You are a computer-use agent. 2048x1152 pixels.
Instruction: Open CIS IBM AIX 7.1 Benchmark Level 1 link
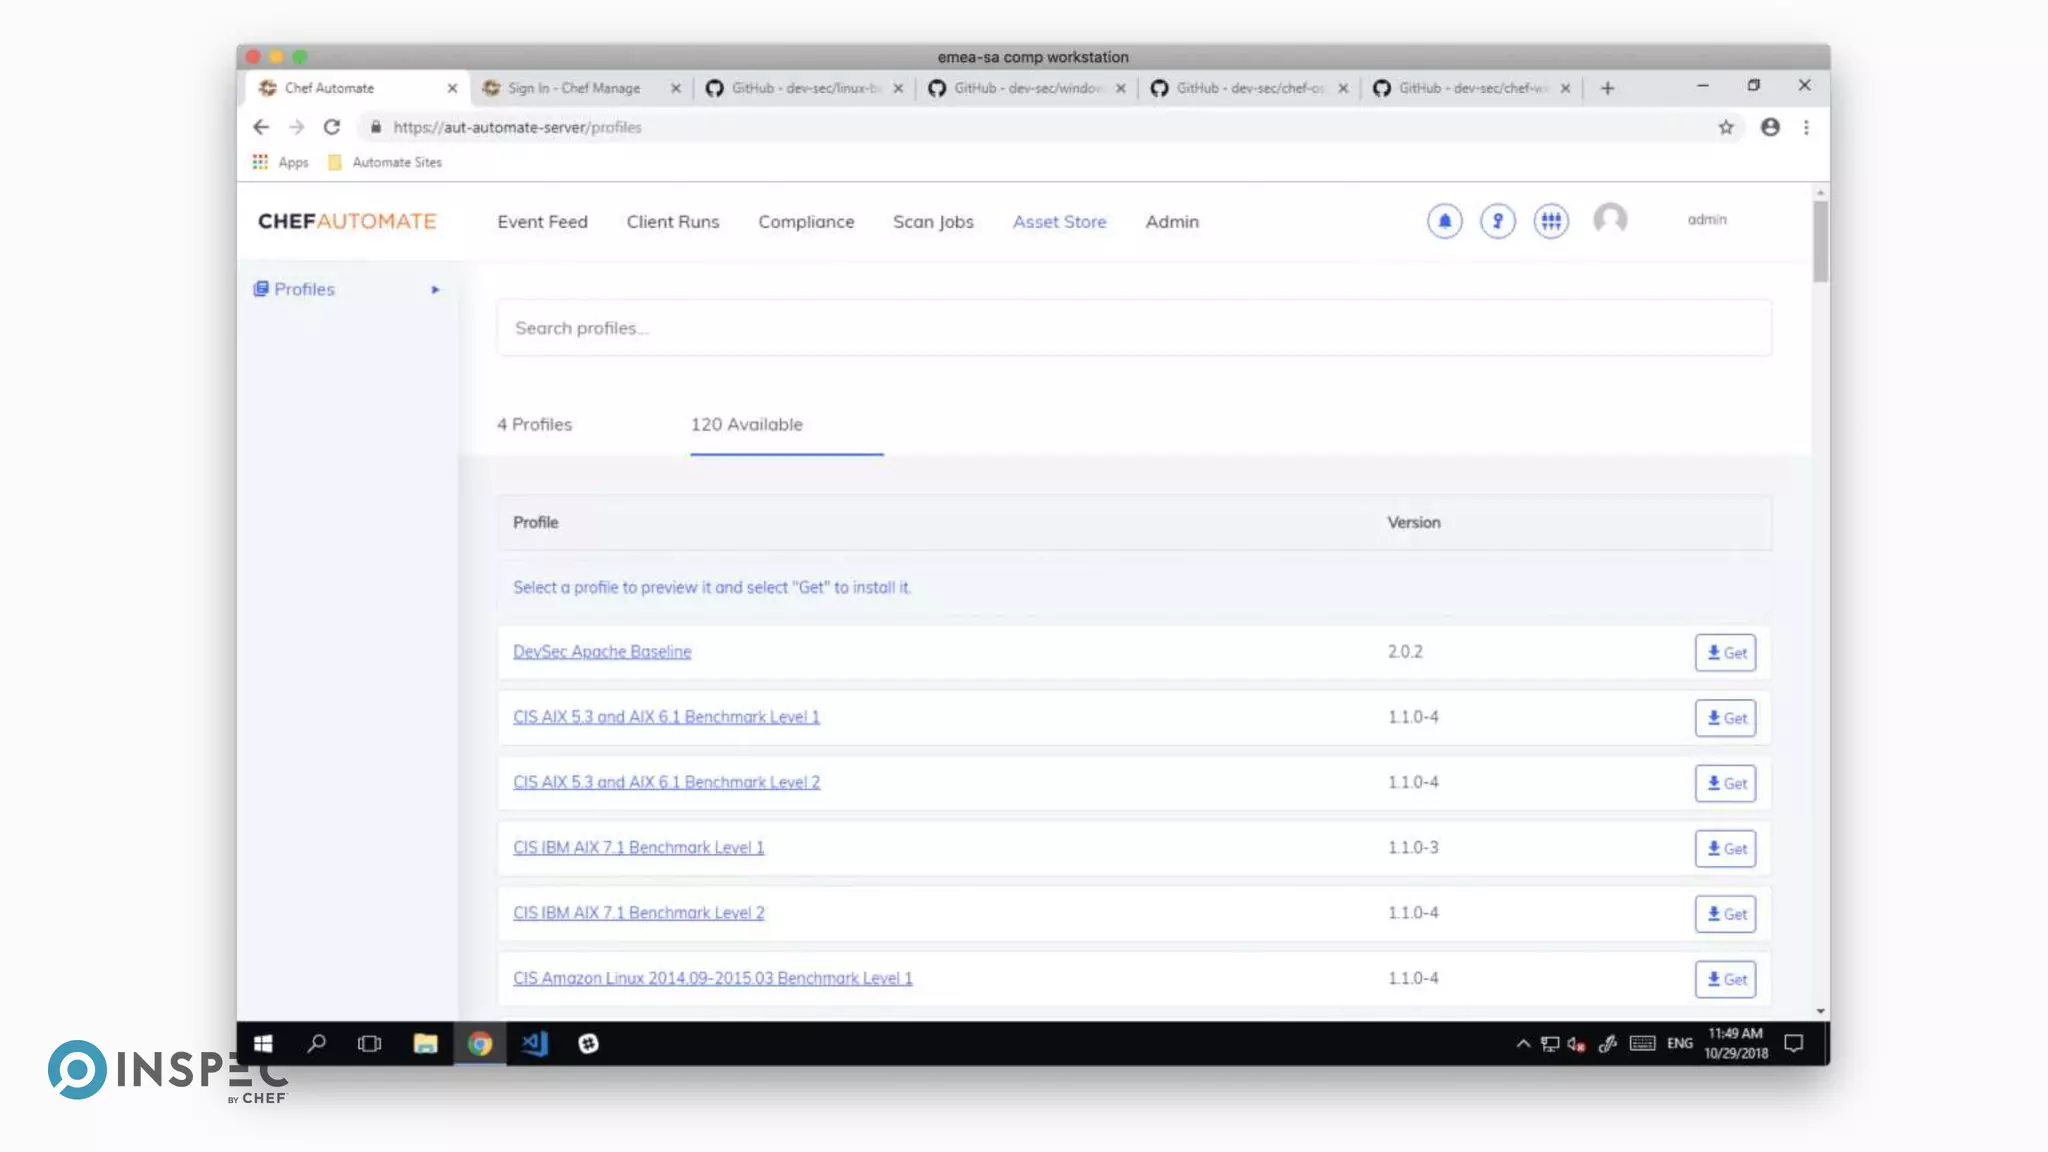pyautogui.click(x=638, y=847)
